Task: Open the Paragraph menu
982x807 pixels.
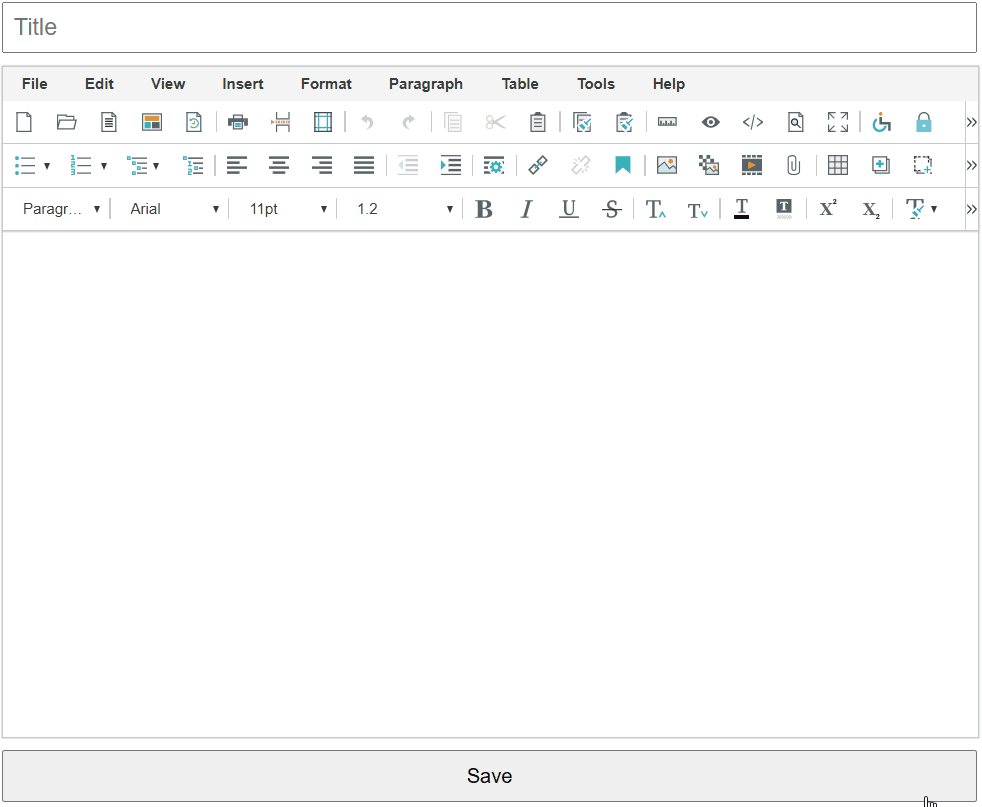Action: tap(425, 84)
